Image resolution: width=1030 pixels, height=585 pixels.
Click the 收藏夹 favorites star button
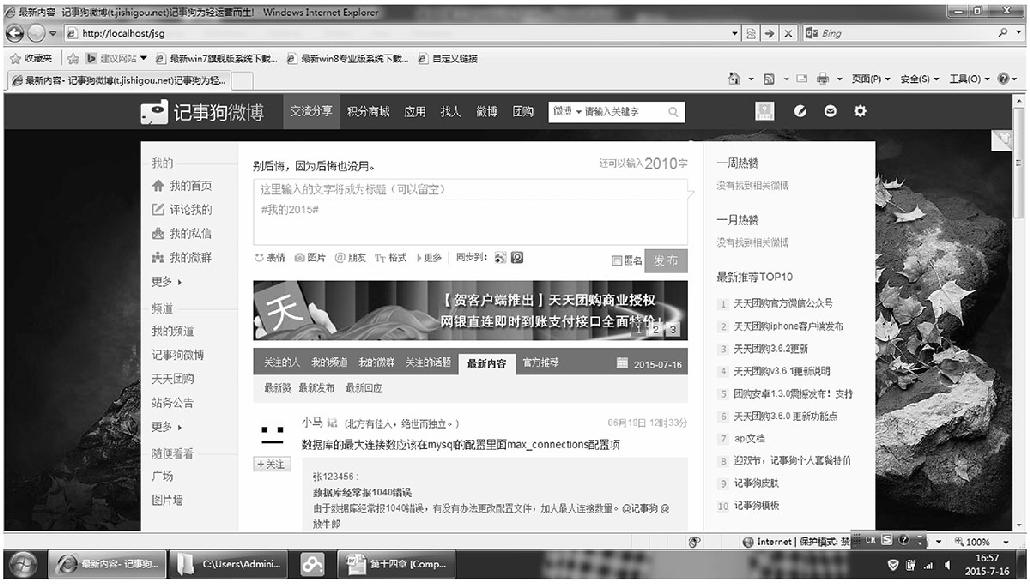31,58
